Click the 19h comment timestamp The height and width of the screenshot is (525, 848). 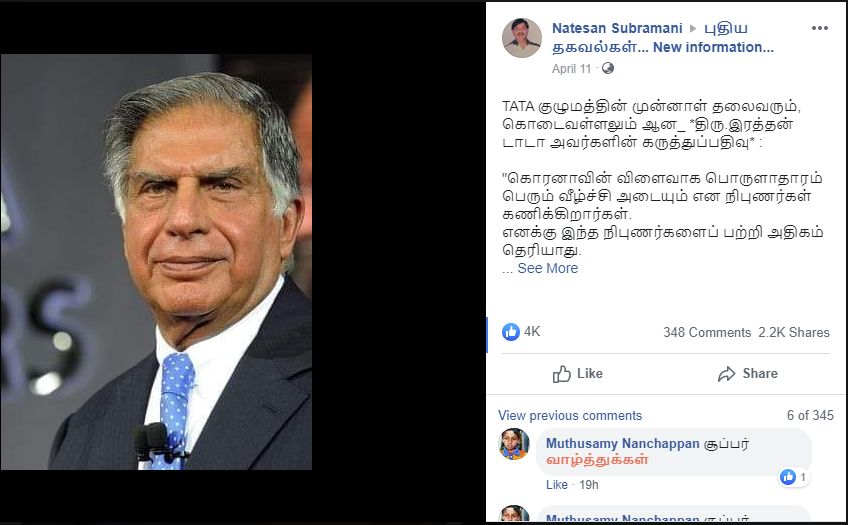(588, 484)
